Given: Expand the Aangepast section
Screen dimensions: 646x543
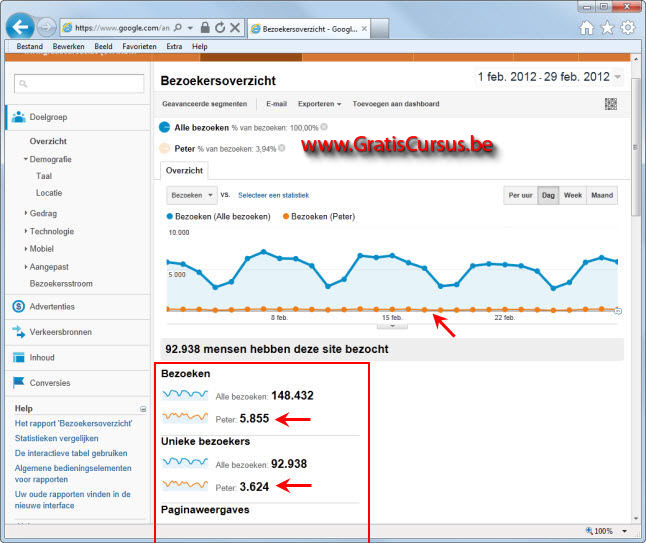Looking at the screenshot, I should coord(26,267).
